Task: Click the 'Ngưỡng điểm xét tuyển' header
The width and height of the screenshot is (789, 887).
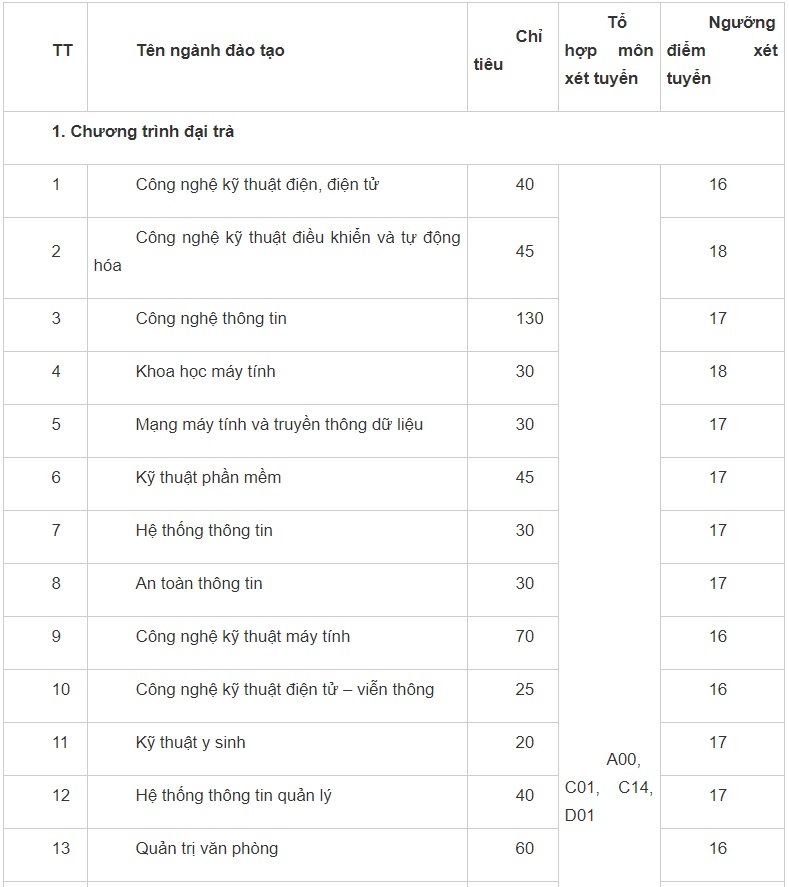Action: click(721, 50)
